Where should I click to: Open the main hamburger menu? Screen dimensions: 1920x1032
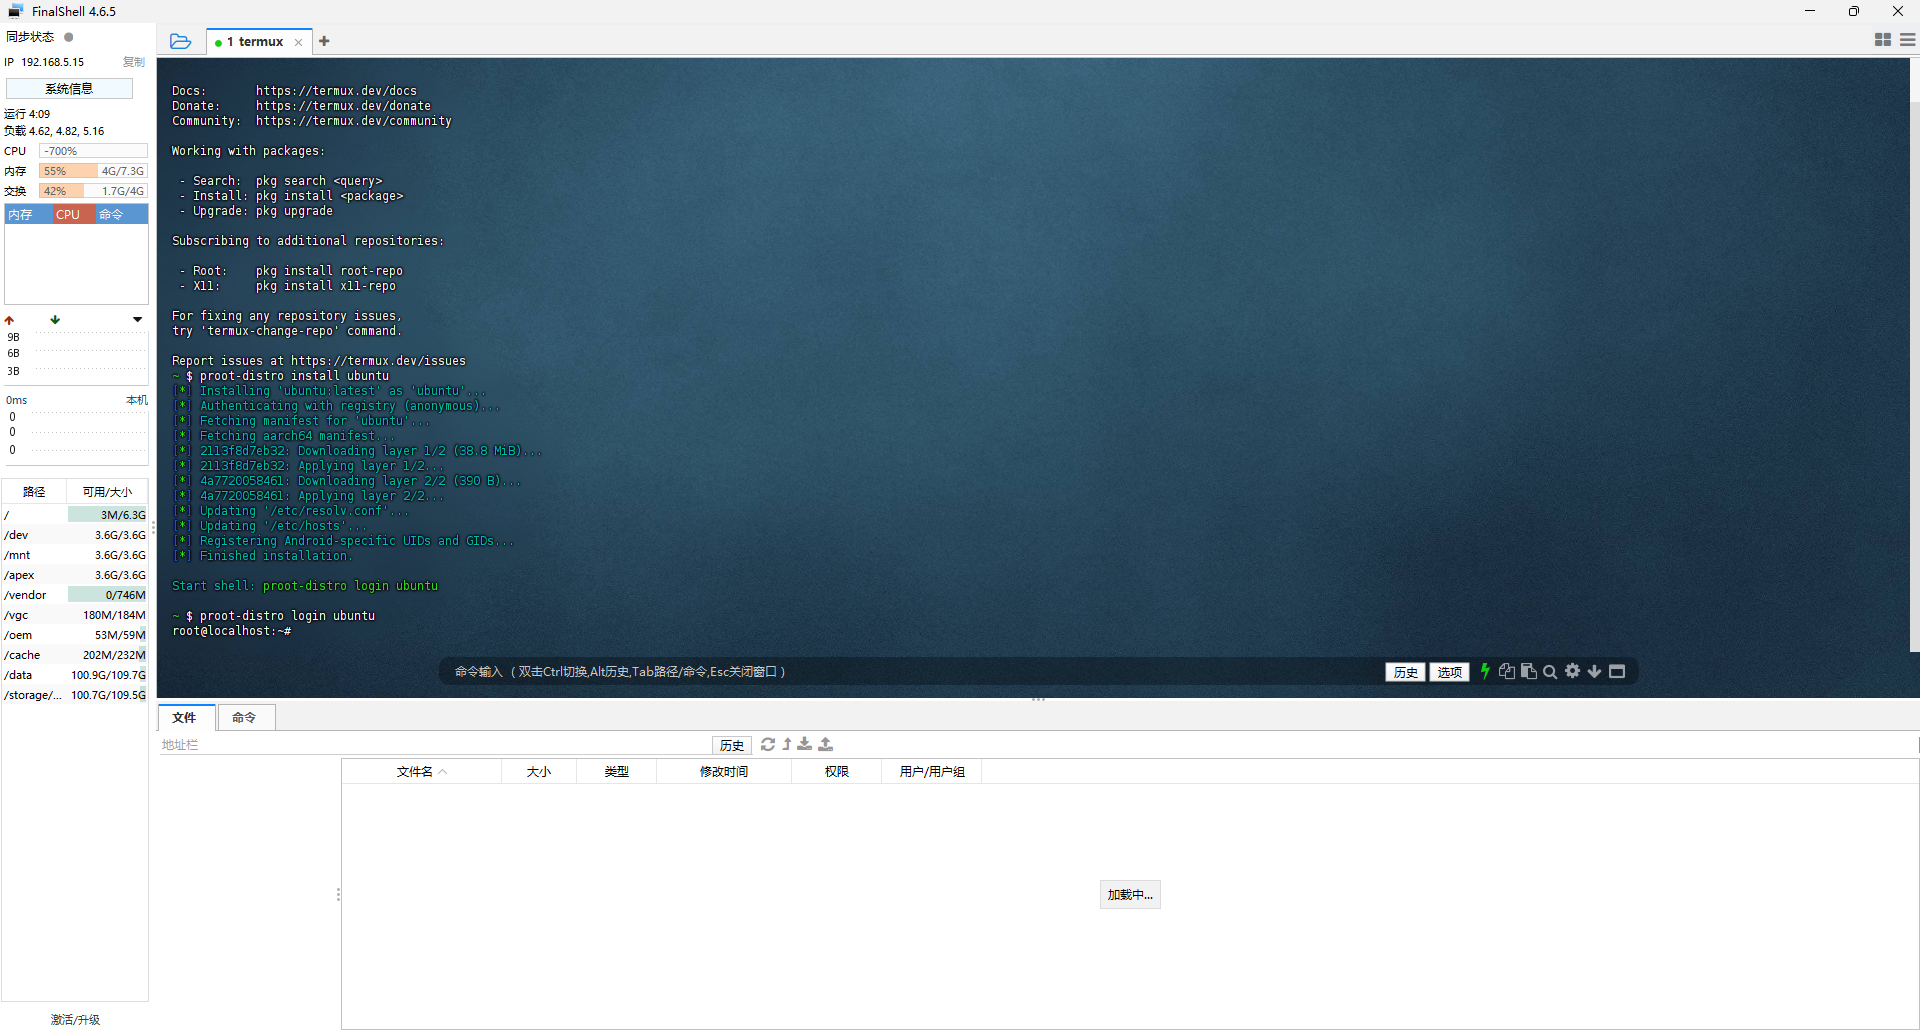(x=1908, y=40)
